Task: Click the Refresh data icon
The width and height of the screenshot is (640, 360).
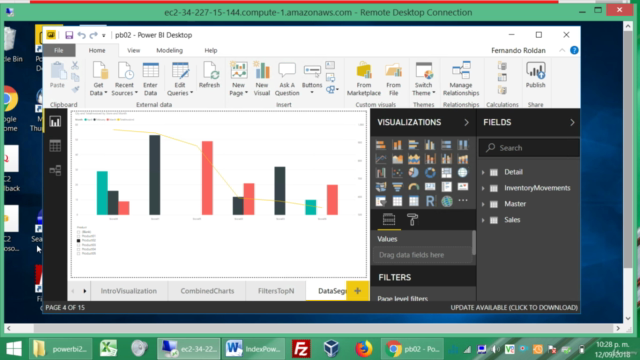Action: tap(209, 75)
